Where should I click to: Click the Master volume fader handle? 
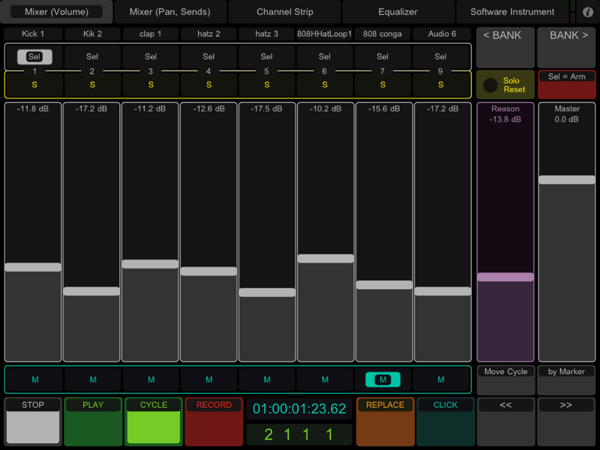[566, 180]
